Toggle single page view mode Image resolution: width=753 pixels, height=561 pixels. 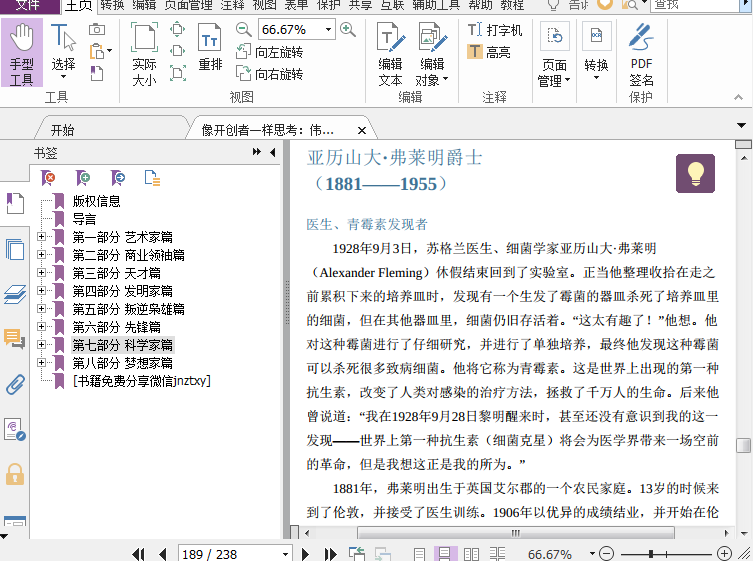click(419, 554)
